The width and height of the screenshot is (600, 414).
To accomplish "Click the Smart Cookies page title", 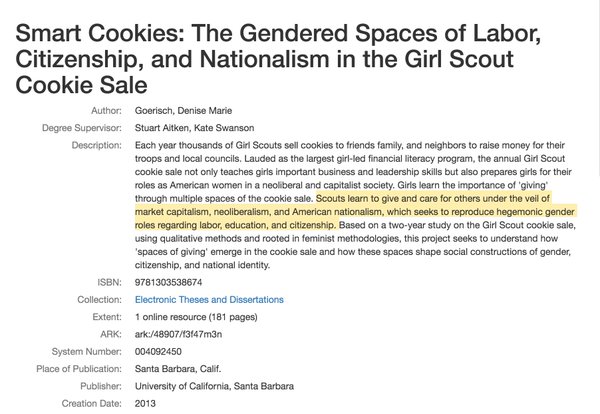I will 278,59.
